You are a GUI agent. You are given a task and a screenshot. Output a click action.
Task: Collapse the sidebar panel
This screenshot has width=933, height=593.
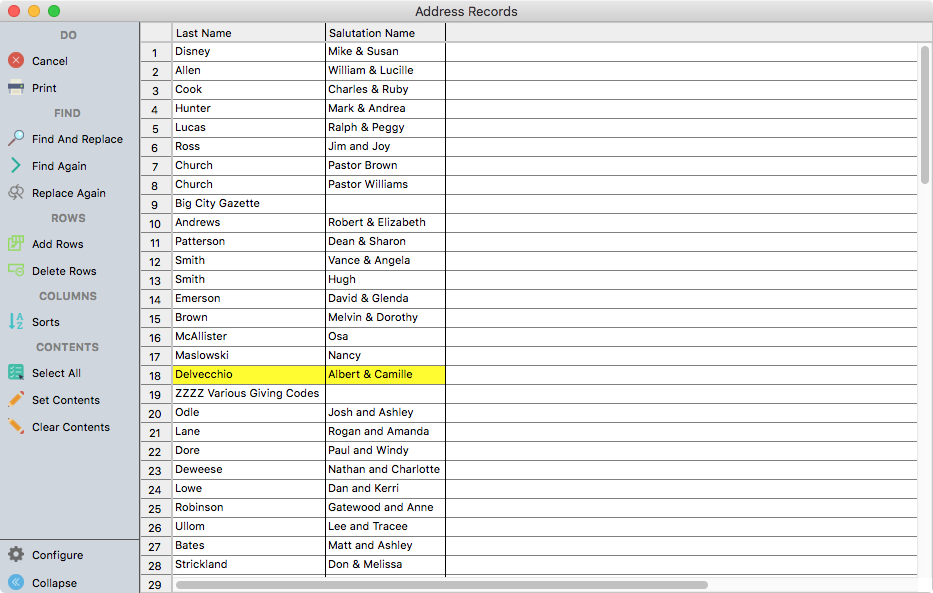[16, 583]
